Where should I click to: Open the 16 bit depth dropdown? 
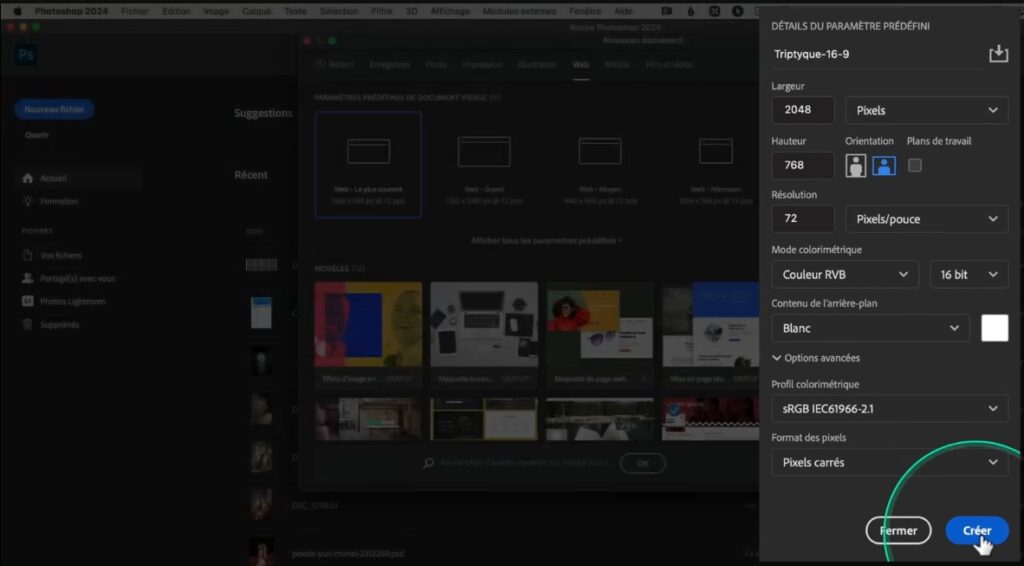pos(968,274)
